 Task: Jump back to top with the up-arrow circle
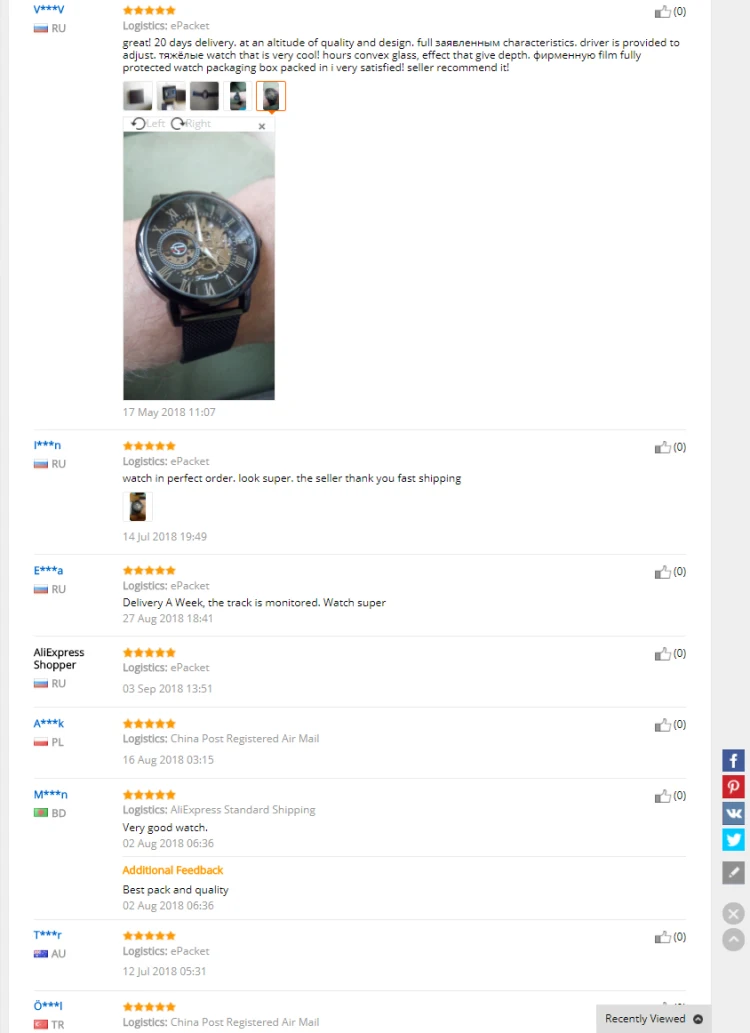pyautogui.click(x=734, y=939)
